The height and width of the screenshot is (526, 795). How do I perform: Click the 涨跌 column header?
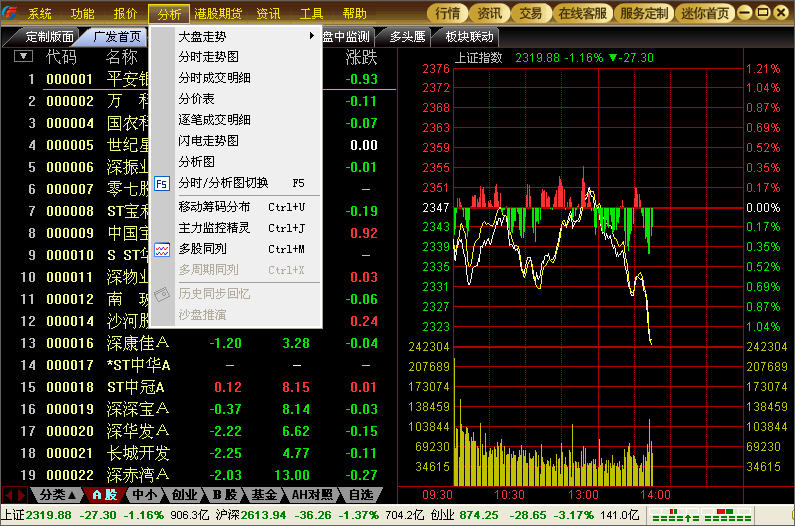click(362, 57)
